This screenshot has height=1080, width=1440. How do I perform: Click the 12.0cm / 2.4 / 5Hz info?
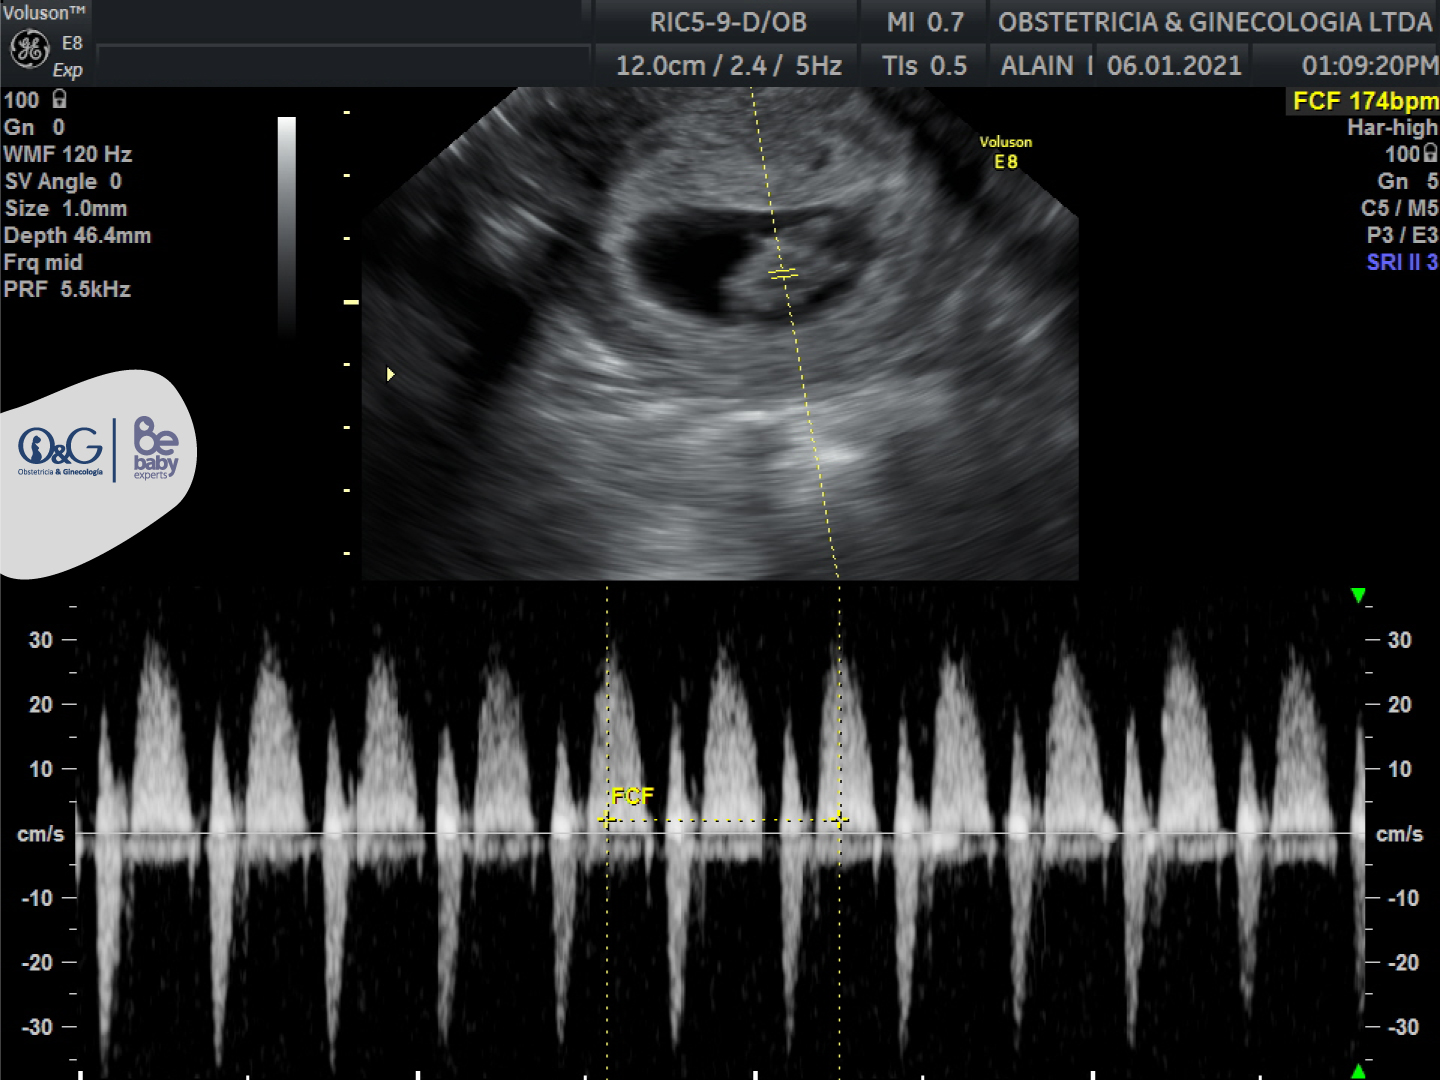pyautogui.click(x=728, y=66)
